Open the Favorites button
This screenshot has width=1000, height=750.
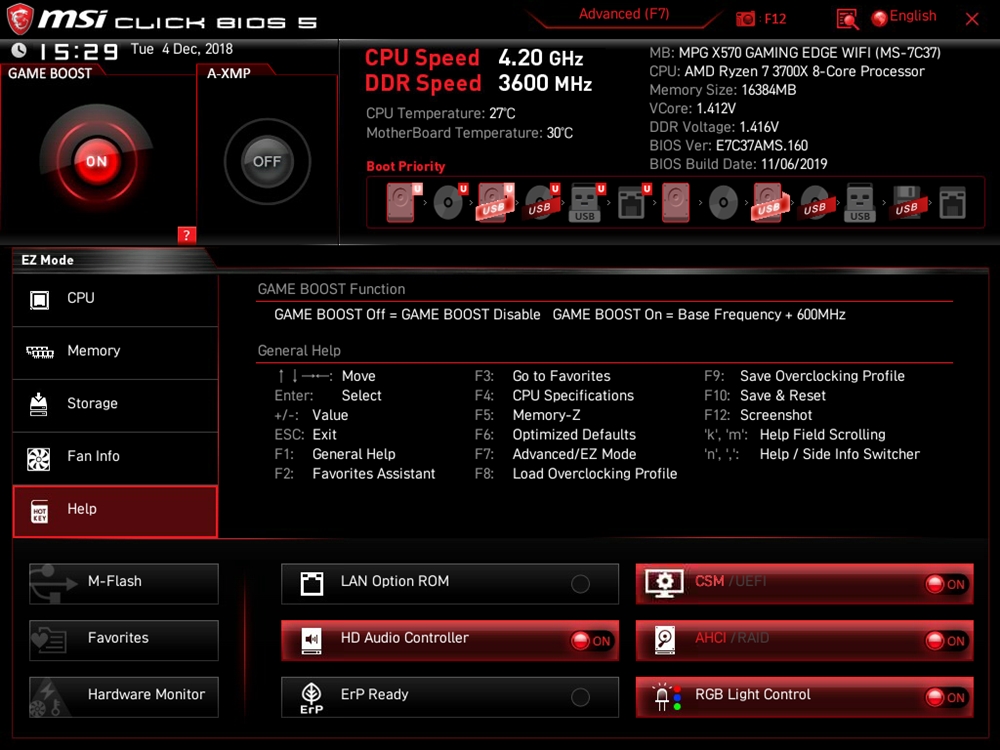[x=124, y=640]
